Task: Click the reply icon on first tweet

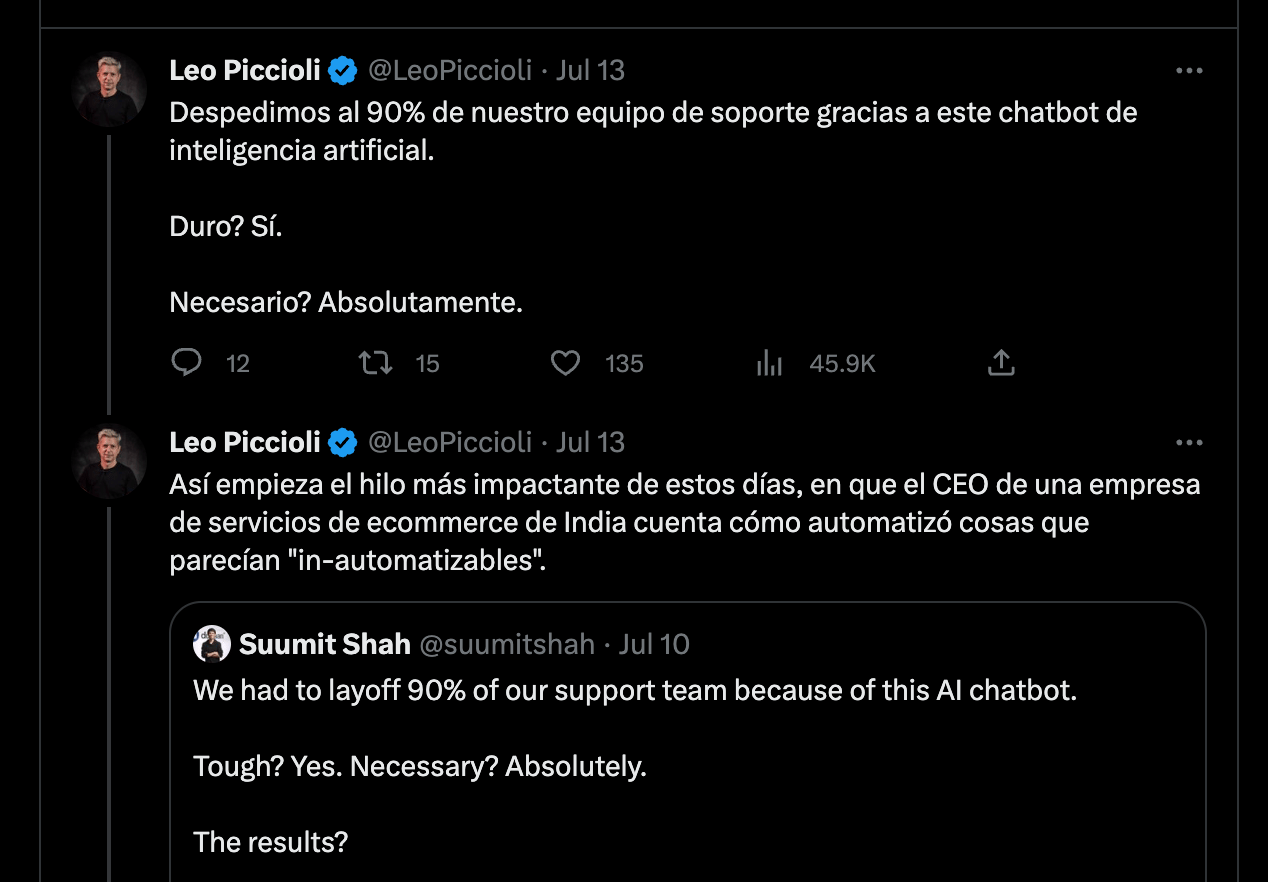Action: (187, 363)
